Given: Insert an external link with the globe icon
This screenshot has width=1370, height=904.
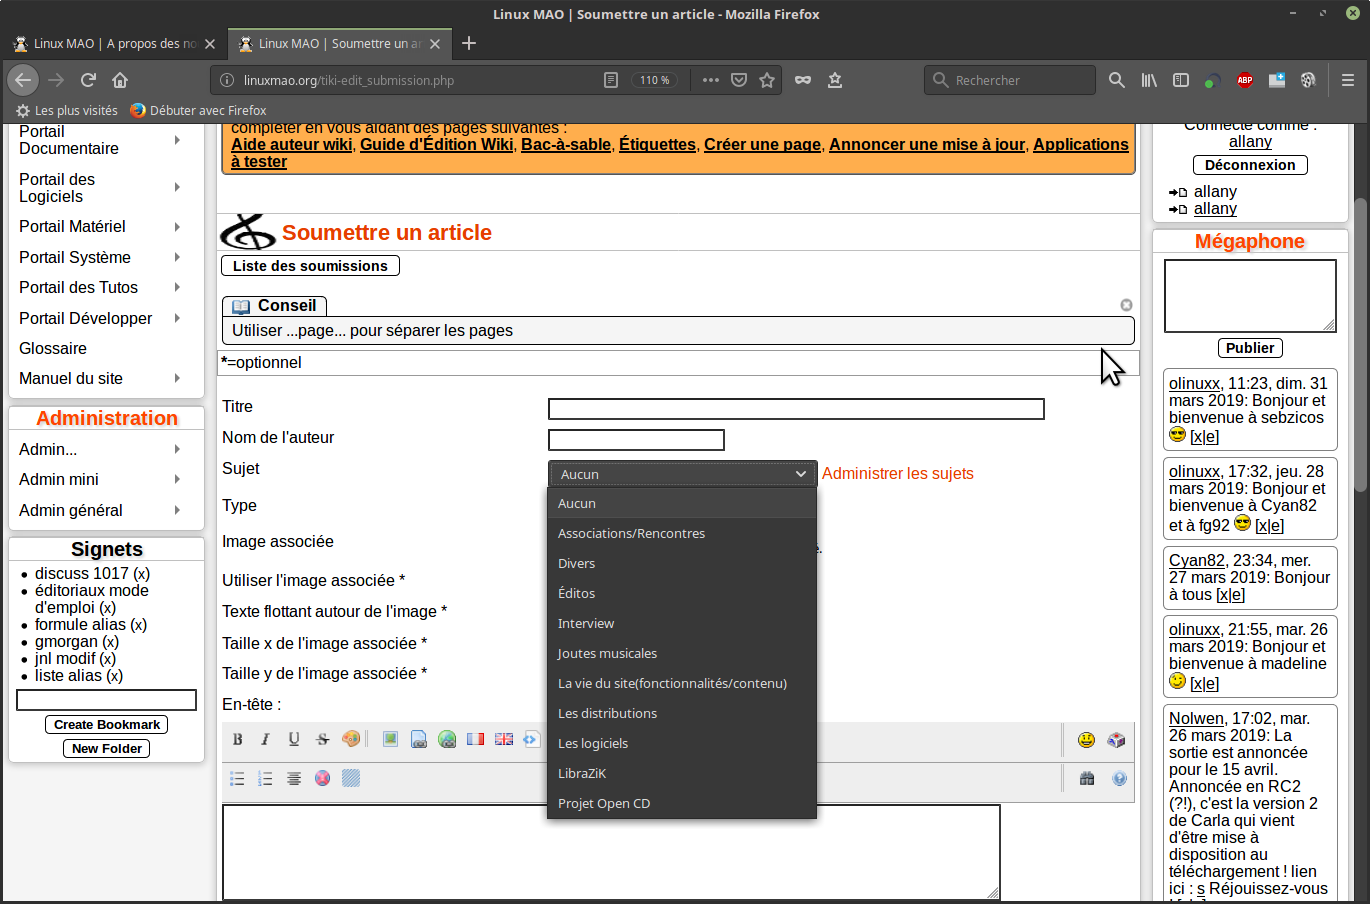Looking at the screenshot, I should [447, 739].
